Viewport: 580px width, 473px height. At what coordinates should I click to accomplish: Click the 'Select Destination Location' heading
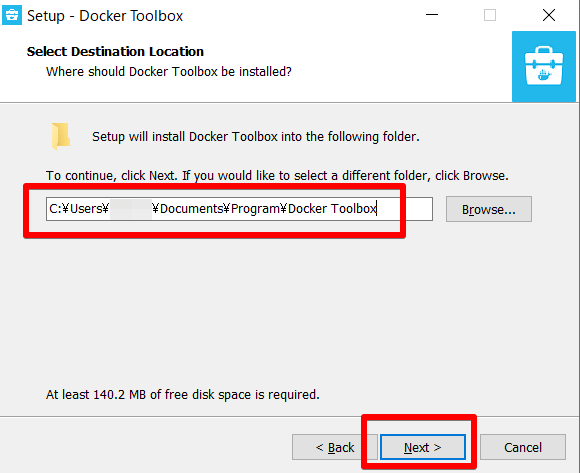click(115, 51)
